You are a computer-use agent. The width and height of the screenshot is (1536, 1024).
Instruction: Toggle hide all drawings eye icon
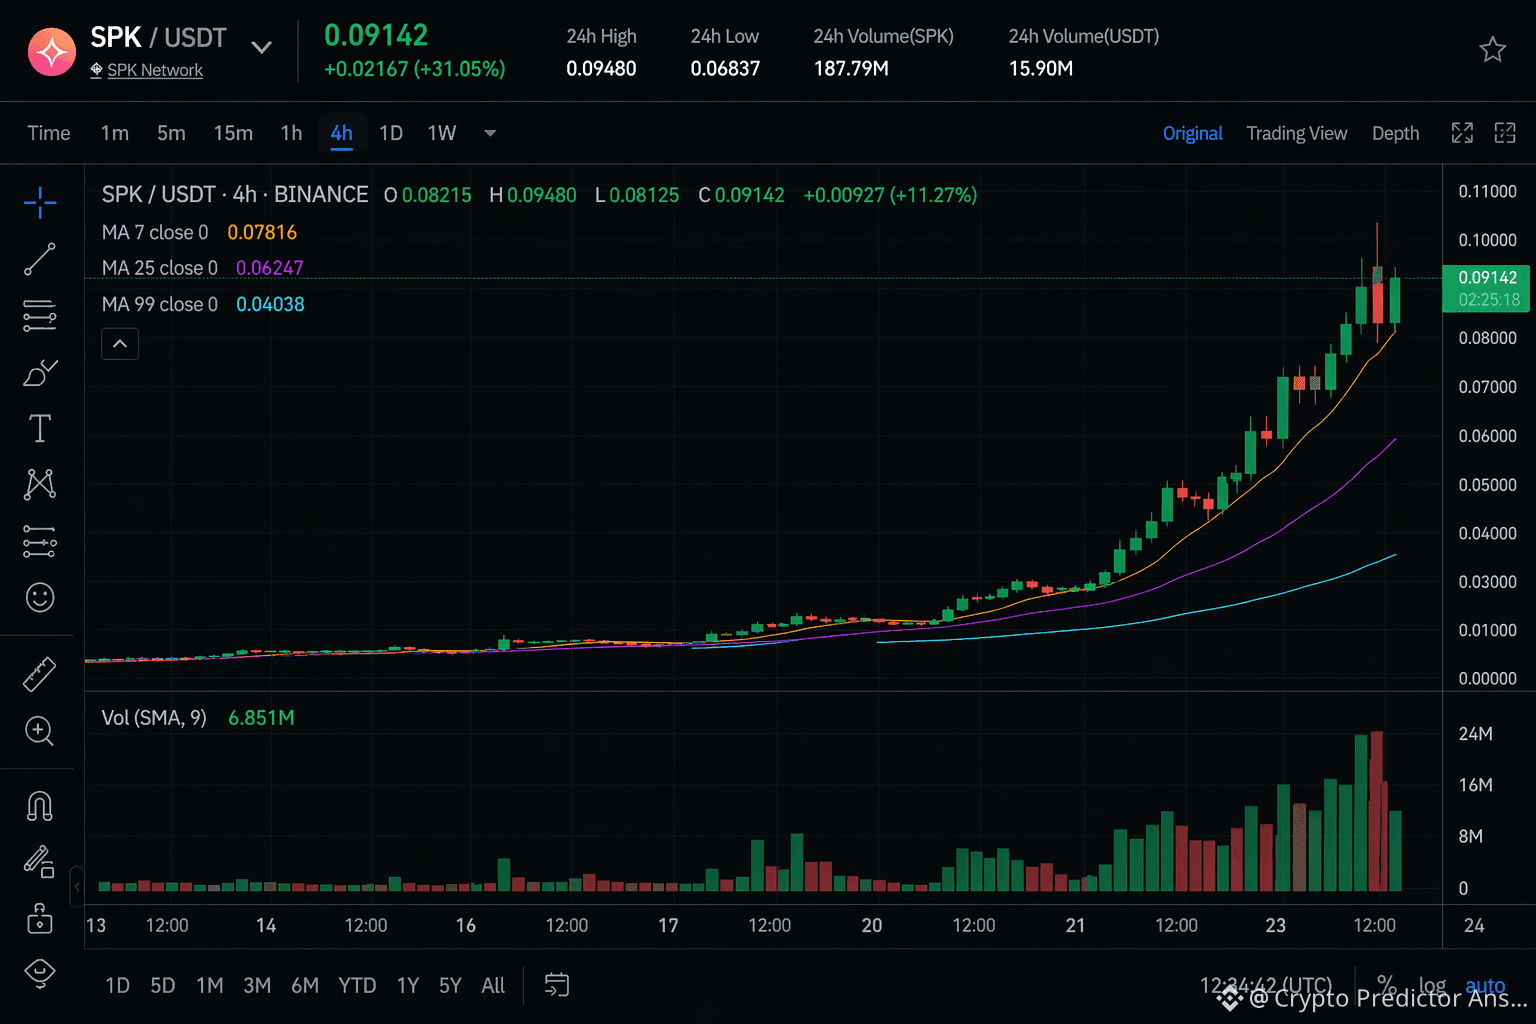click(40, 973)
